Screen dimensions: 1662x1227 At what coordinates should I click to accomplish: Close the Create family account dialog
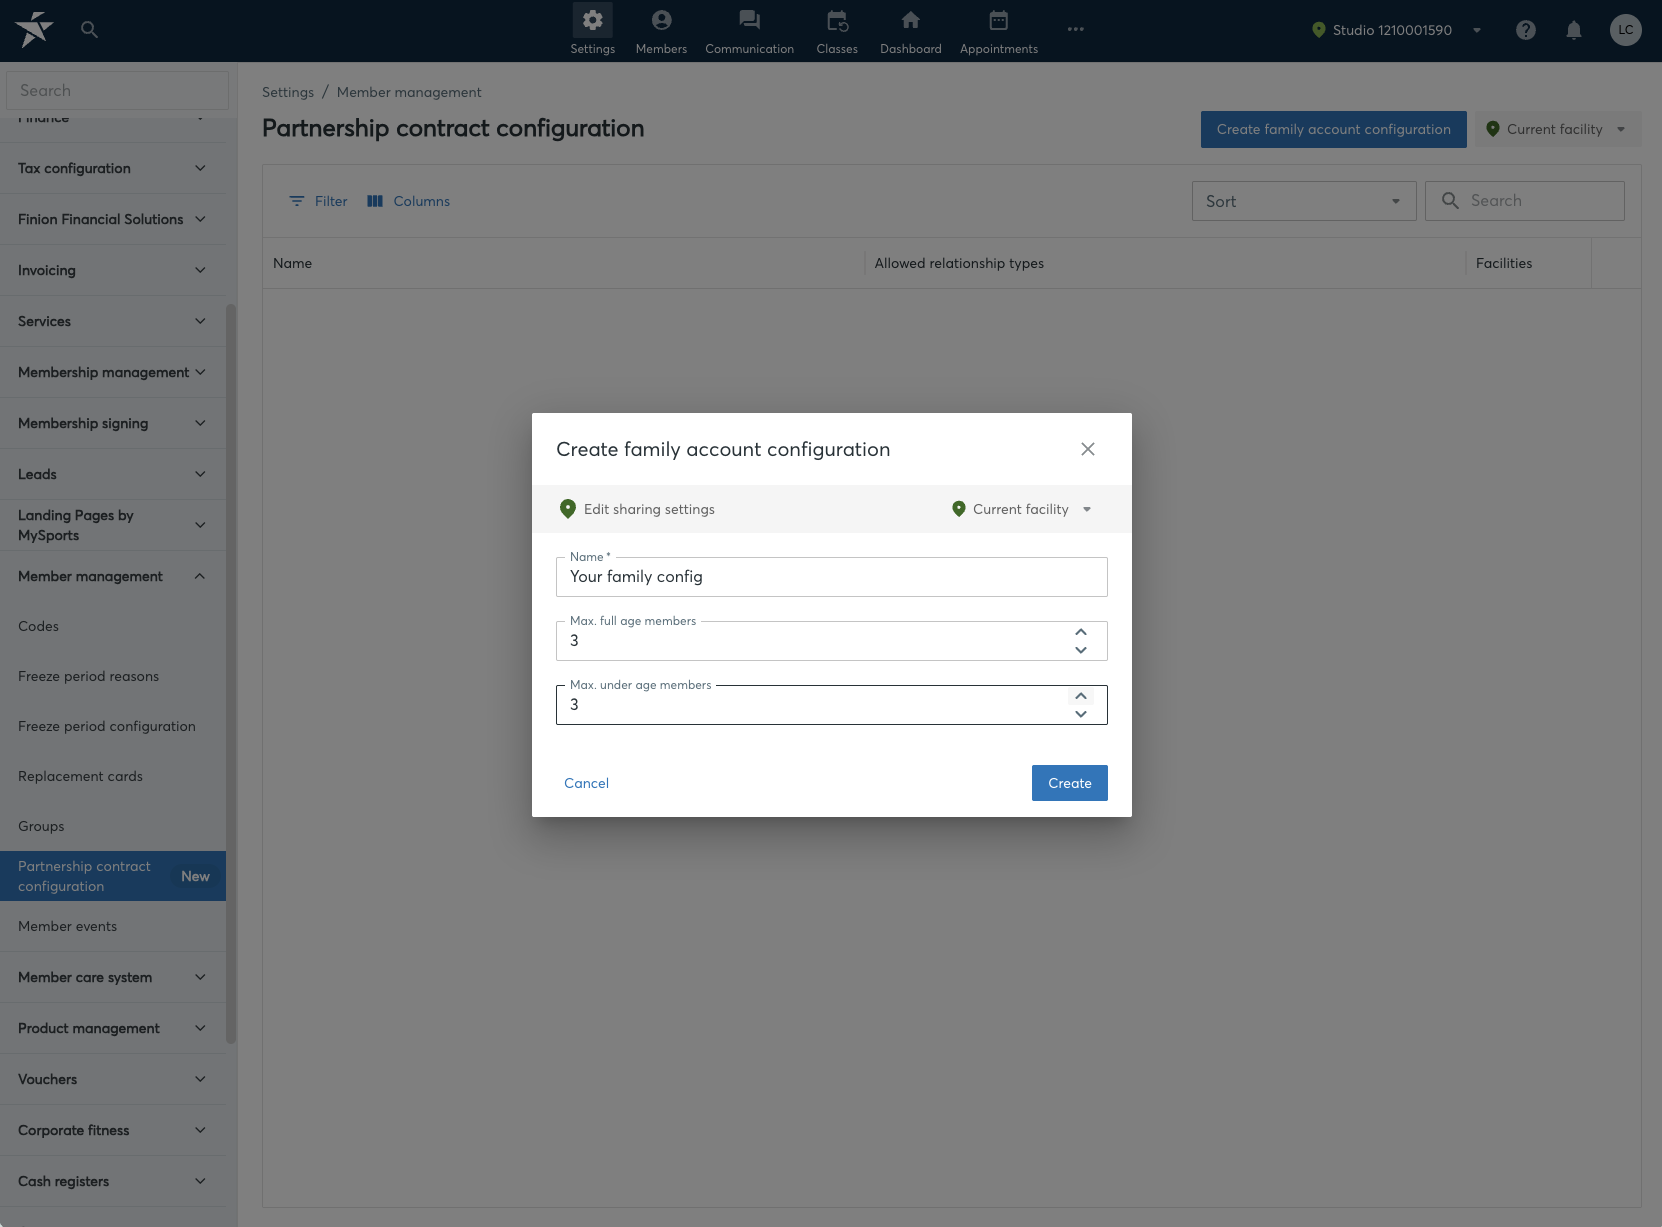1088,449
